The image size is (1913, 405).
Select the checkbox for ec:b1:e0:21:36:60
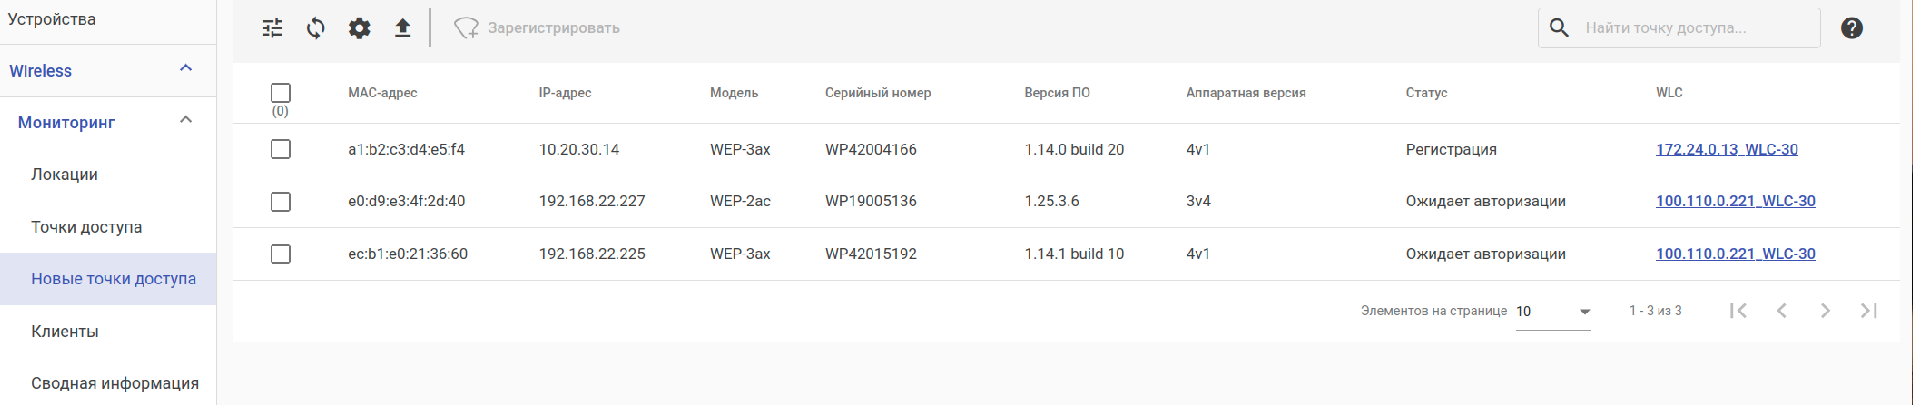coord(281,254)
